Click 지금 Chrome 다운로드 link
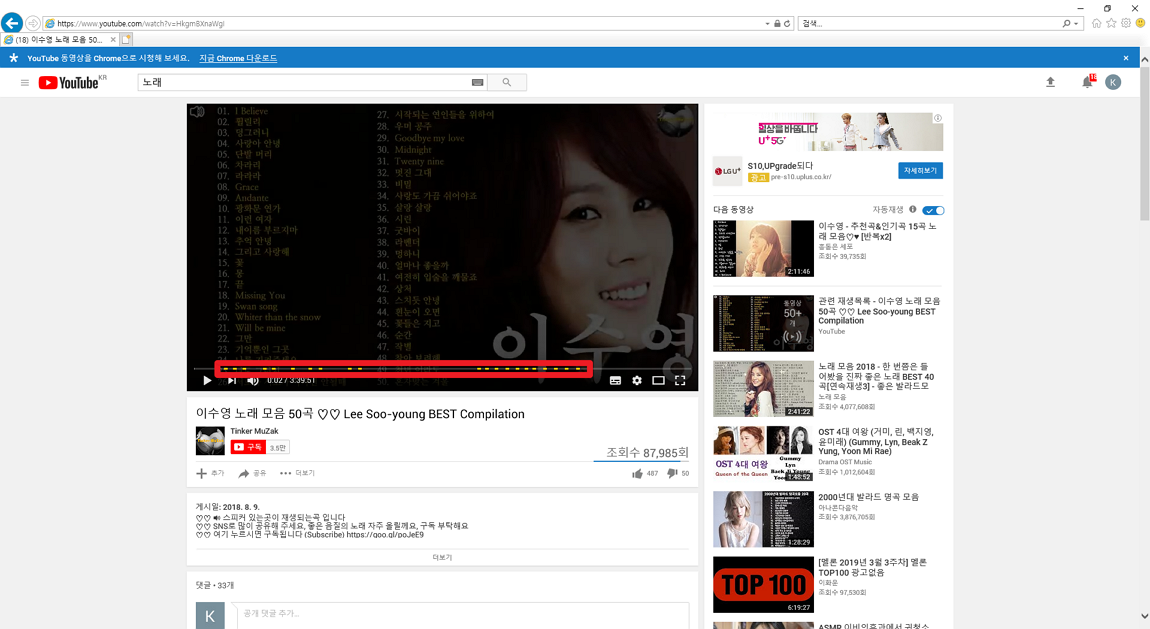This screenshot has height=629, width=1150. point(238,58)
